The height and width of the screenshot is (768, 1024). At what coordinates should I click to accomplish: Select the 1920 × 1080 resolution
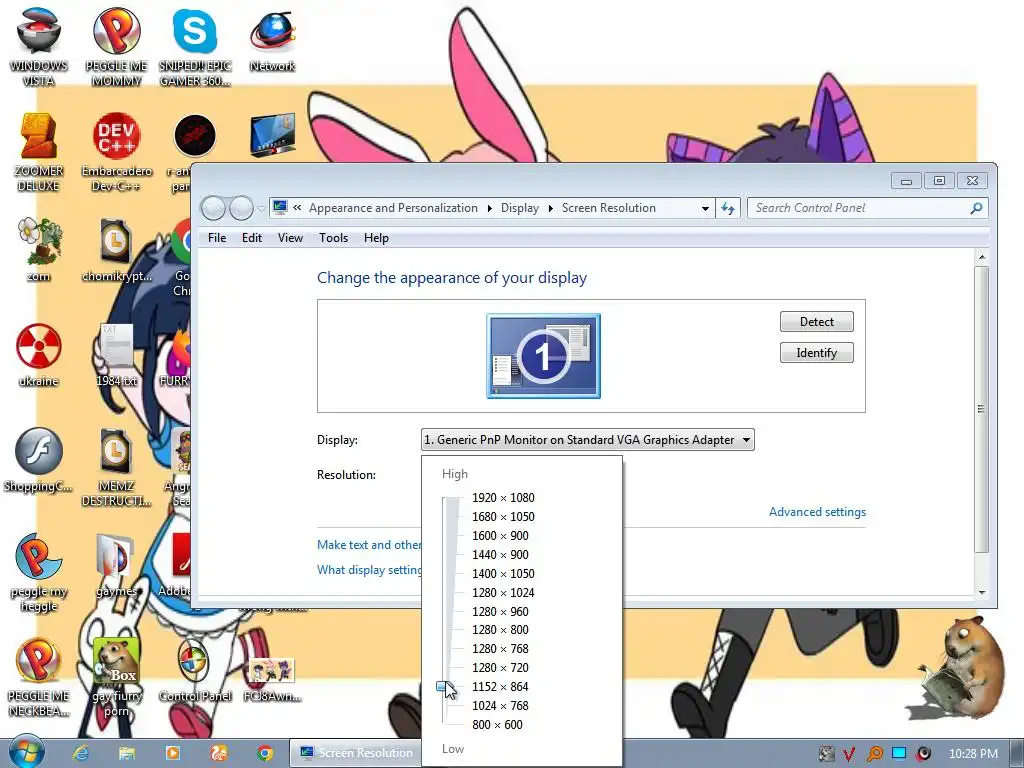[503, 498]
